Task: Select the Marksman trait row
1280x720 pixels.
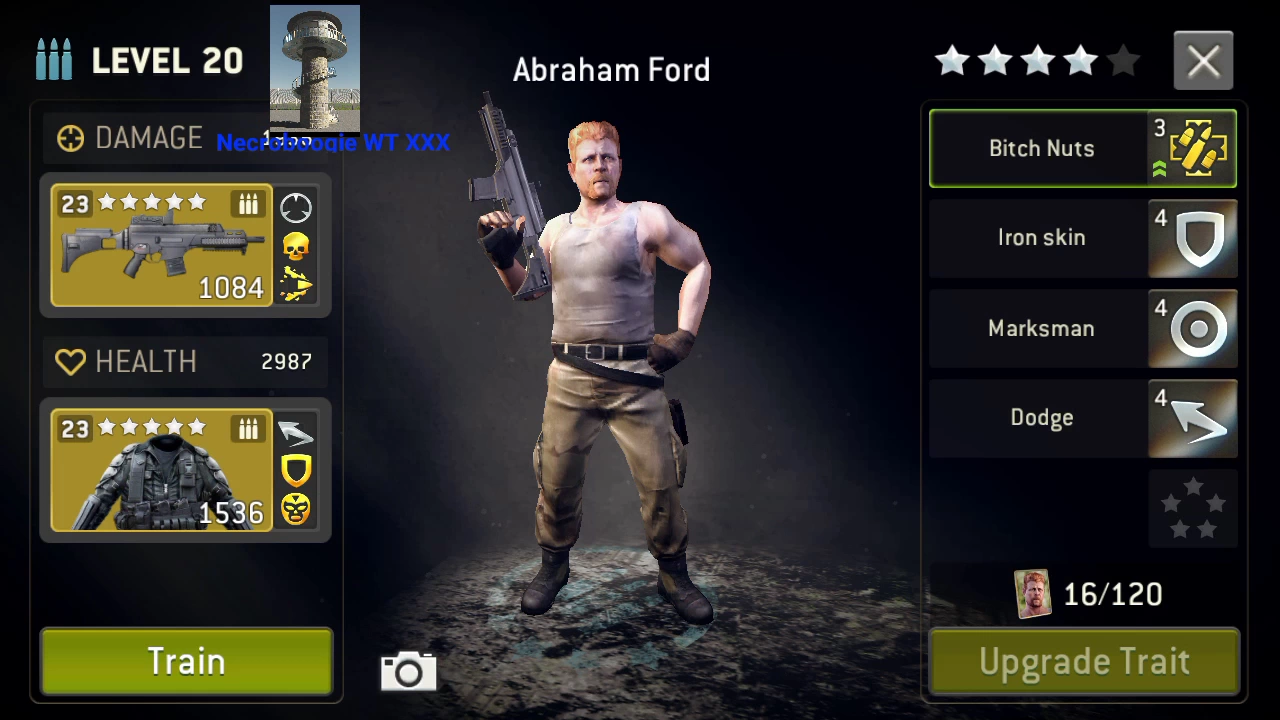Action: [1083, 328]
